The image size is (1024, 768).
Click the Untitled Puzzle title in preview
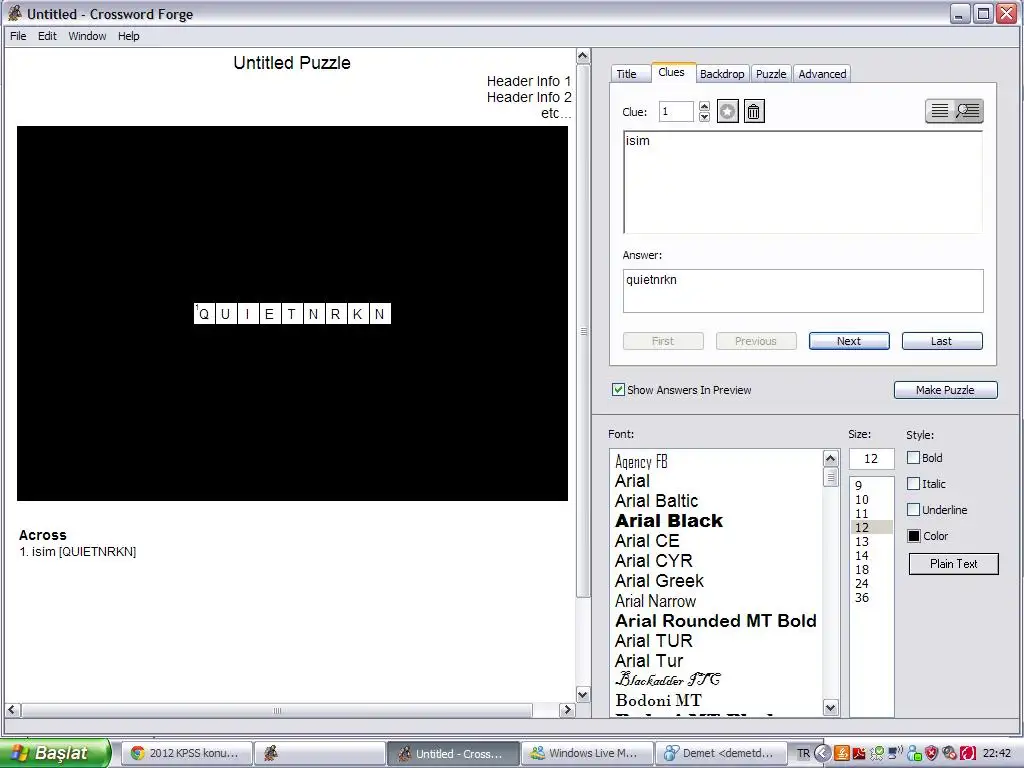(292, 63)
